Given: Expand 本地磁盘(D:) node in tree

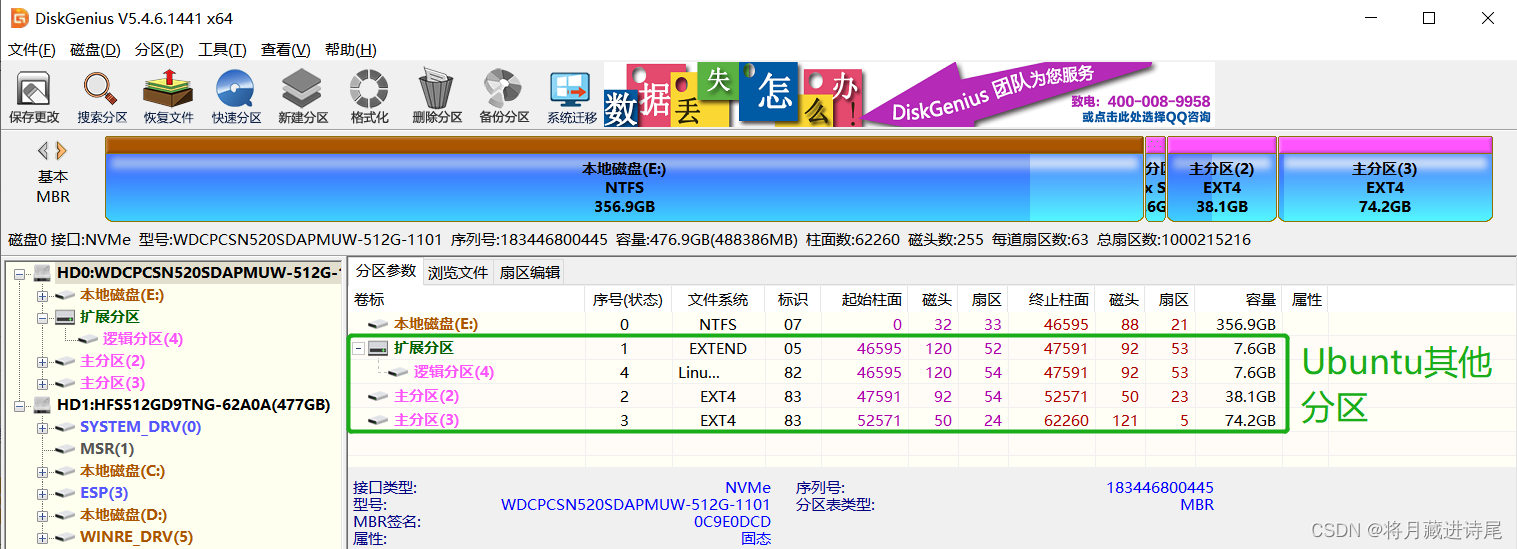Looking at the screenshot, I should 42,515.
